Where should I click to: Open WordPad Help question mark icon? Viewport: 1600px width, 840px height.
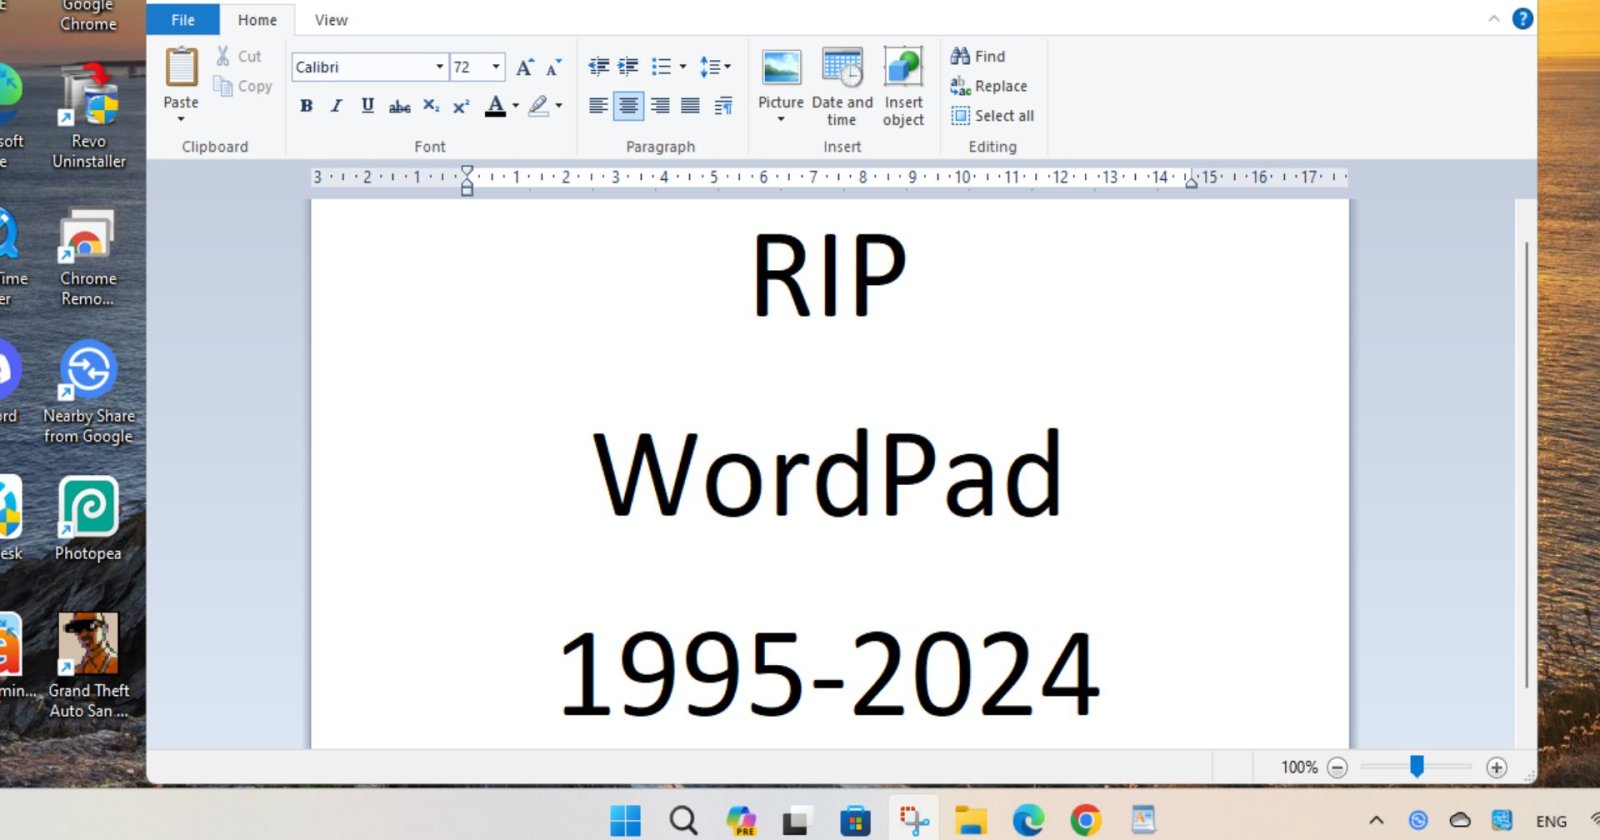pyautogui.click(x=1522, y=19)
